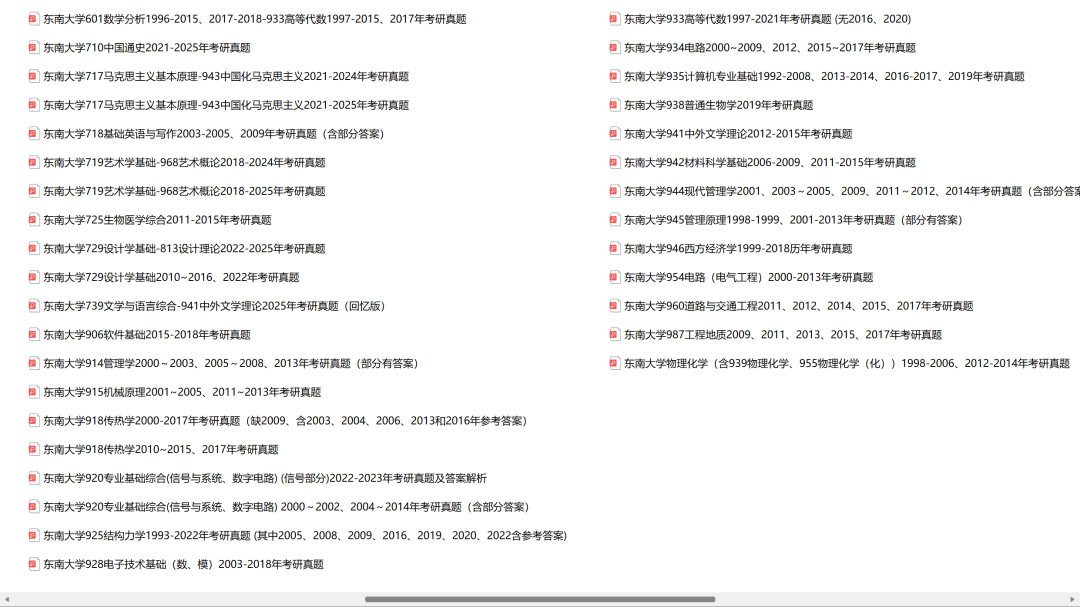Select file name 东南大学946西方经济学1999-2018历年考研真题
Image resolution: width=1080 pixels, height=607 pixels.
coord(738,249)
